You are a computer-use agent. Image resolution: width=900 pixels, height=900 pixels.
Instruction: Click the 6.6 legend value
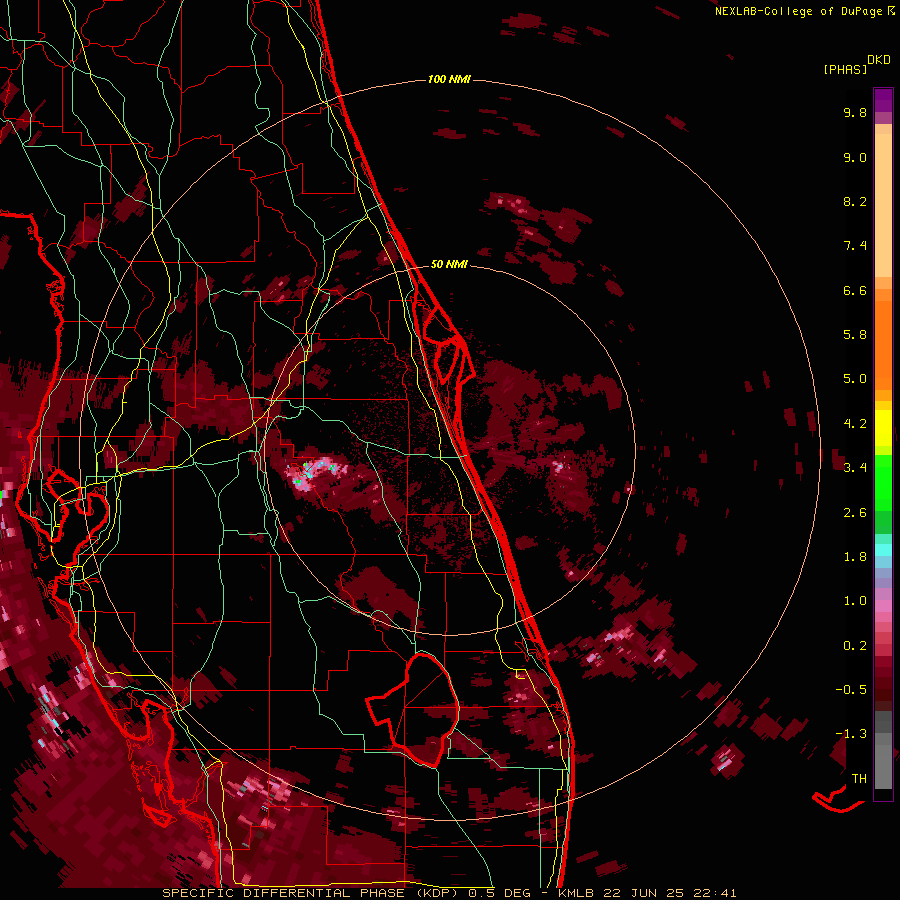[x=855, y=290]
